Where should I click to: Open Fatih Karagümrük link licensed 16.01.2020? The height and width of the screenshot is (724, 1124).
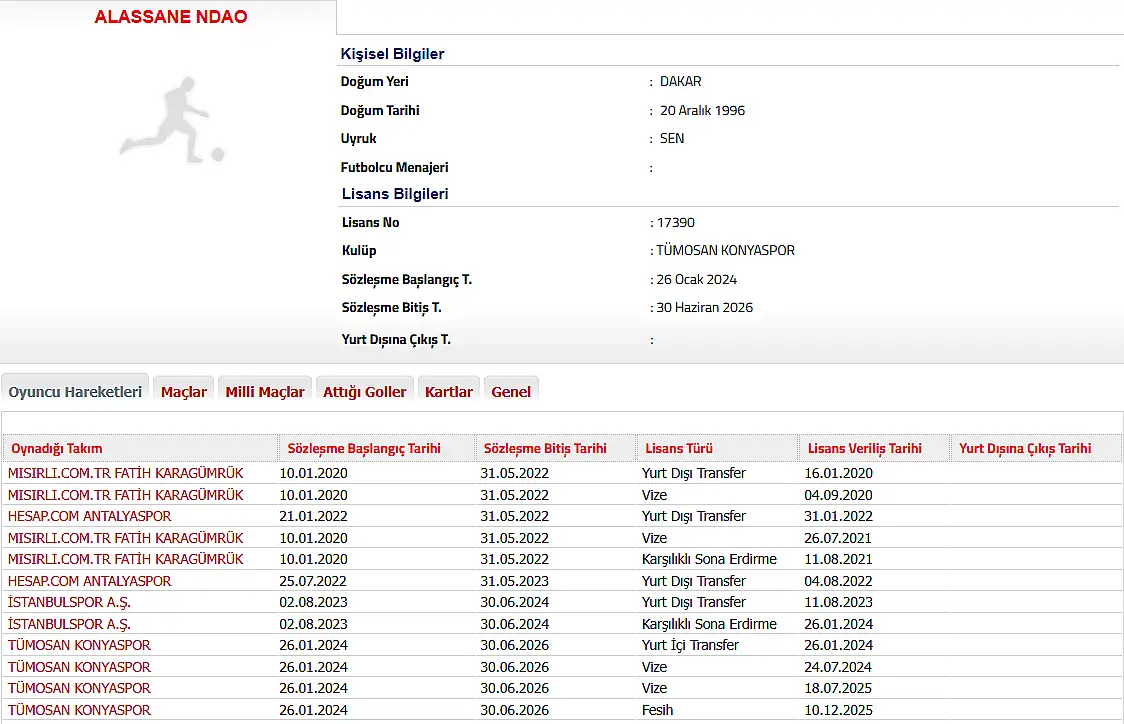[126, 473]
